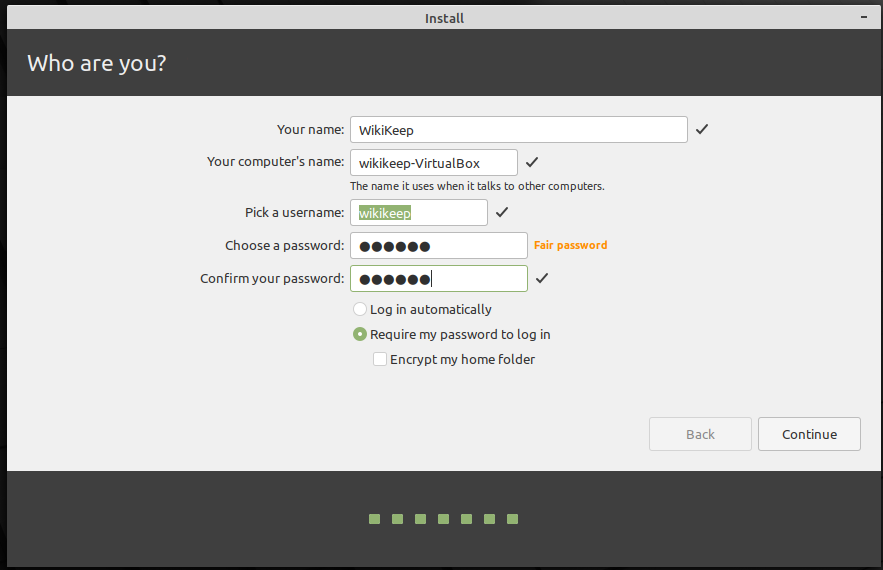The height and width of the screenshot is (570, 883).
Task: Click the middle green progress square
Action: [x=444, y=519]
